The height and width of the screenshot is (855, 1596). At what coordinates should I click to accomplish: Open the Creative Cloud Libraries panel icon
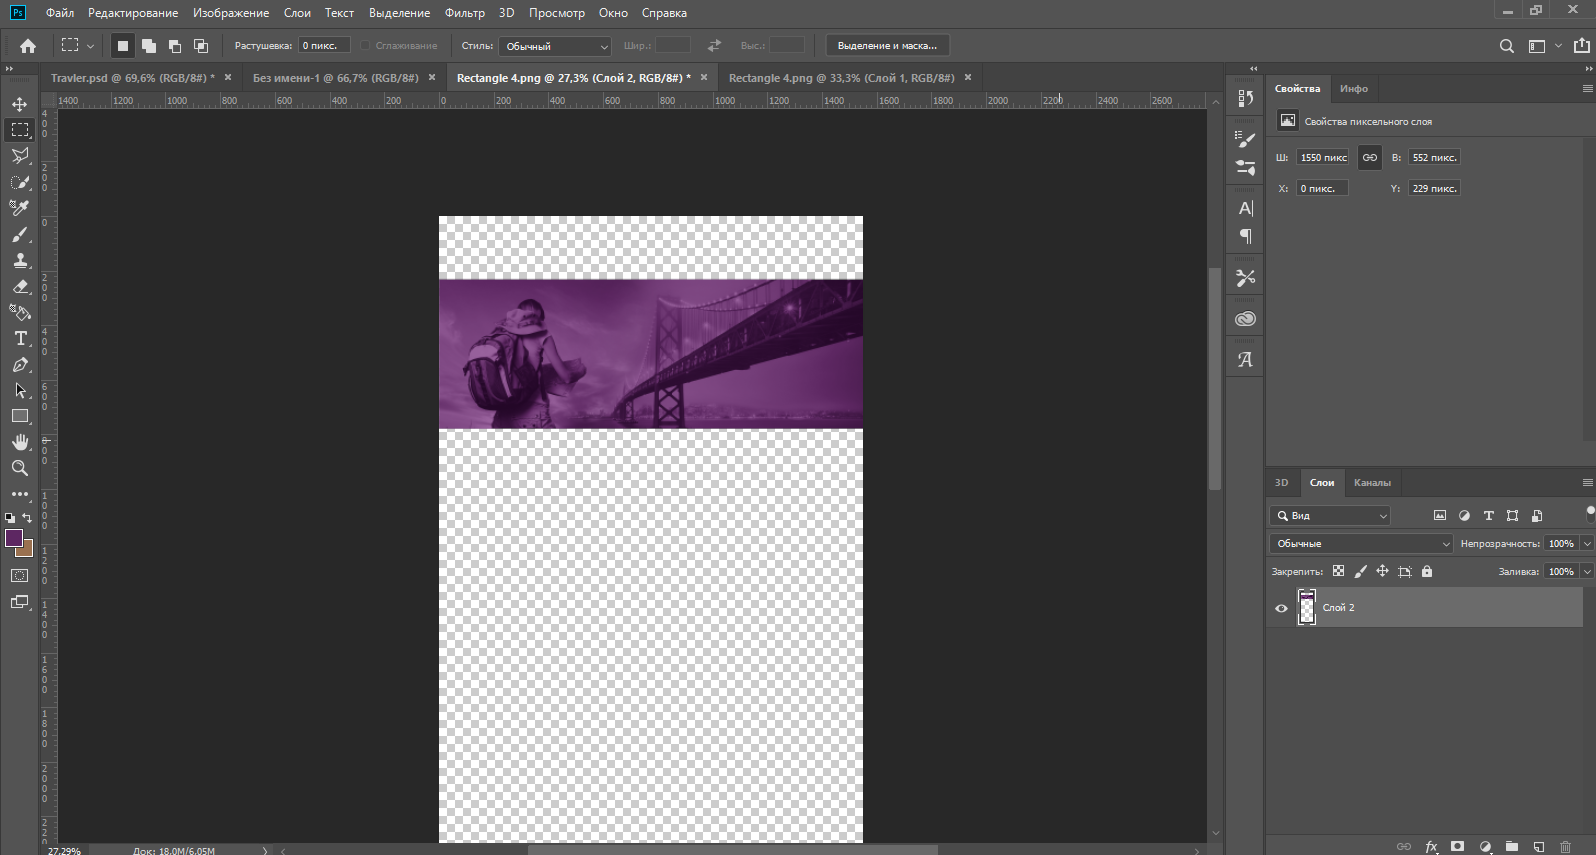coord(1245,319)
